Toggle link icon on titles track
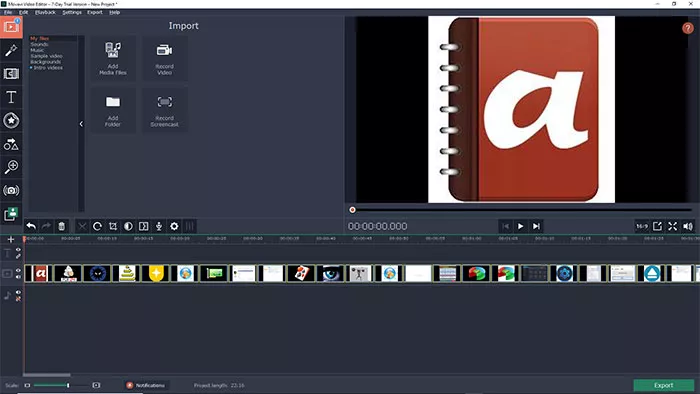 18,256
